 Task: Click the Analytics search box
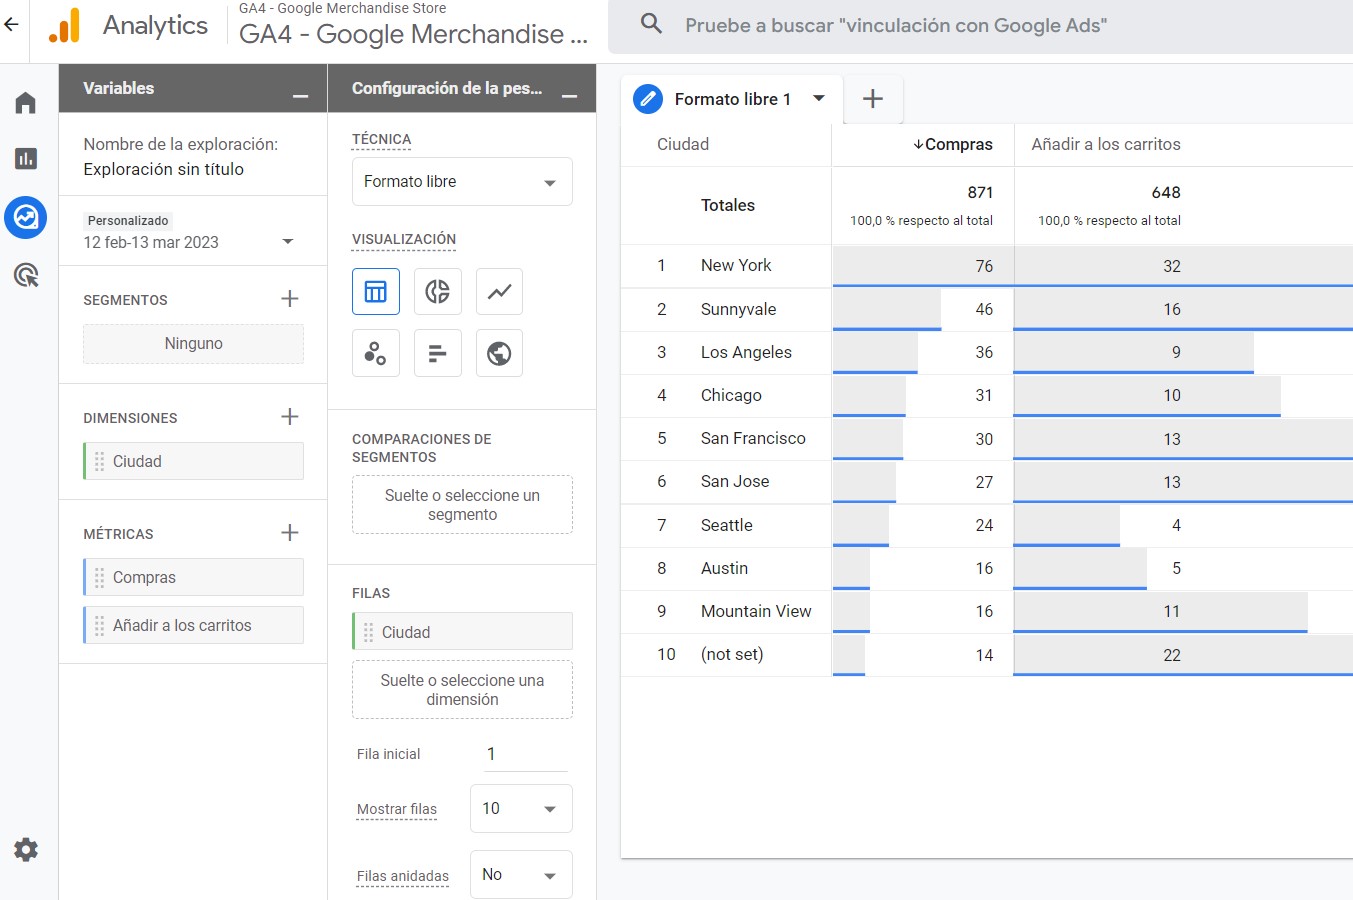pyautogui.click(x=980, y=26)
